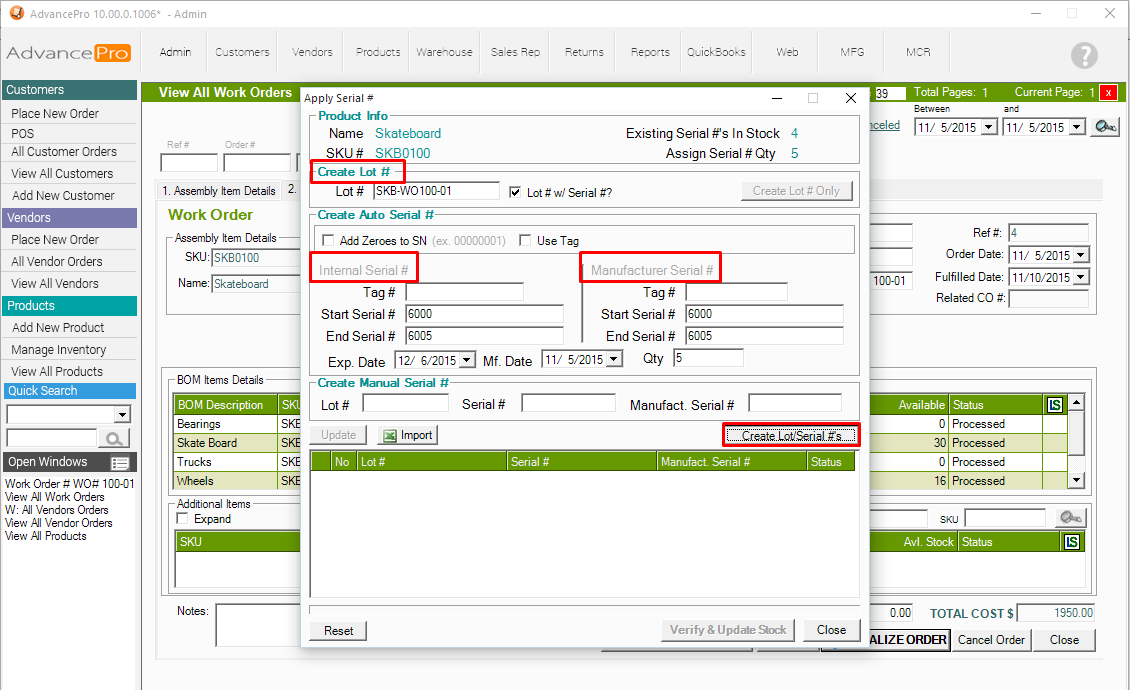
Task: Open the Exp. Date dropdown
Action: 467,360
